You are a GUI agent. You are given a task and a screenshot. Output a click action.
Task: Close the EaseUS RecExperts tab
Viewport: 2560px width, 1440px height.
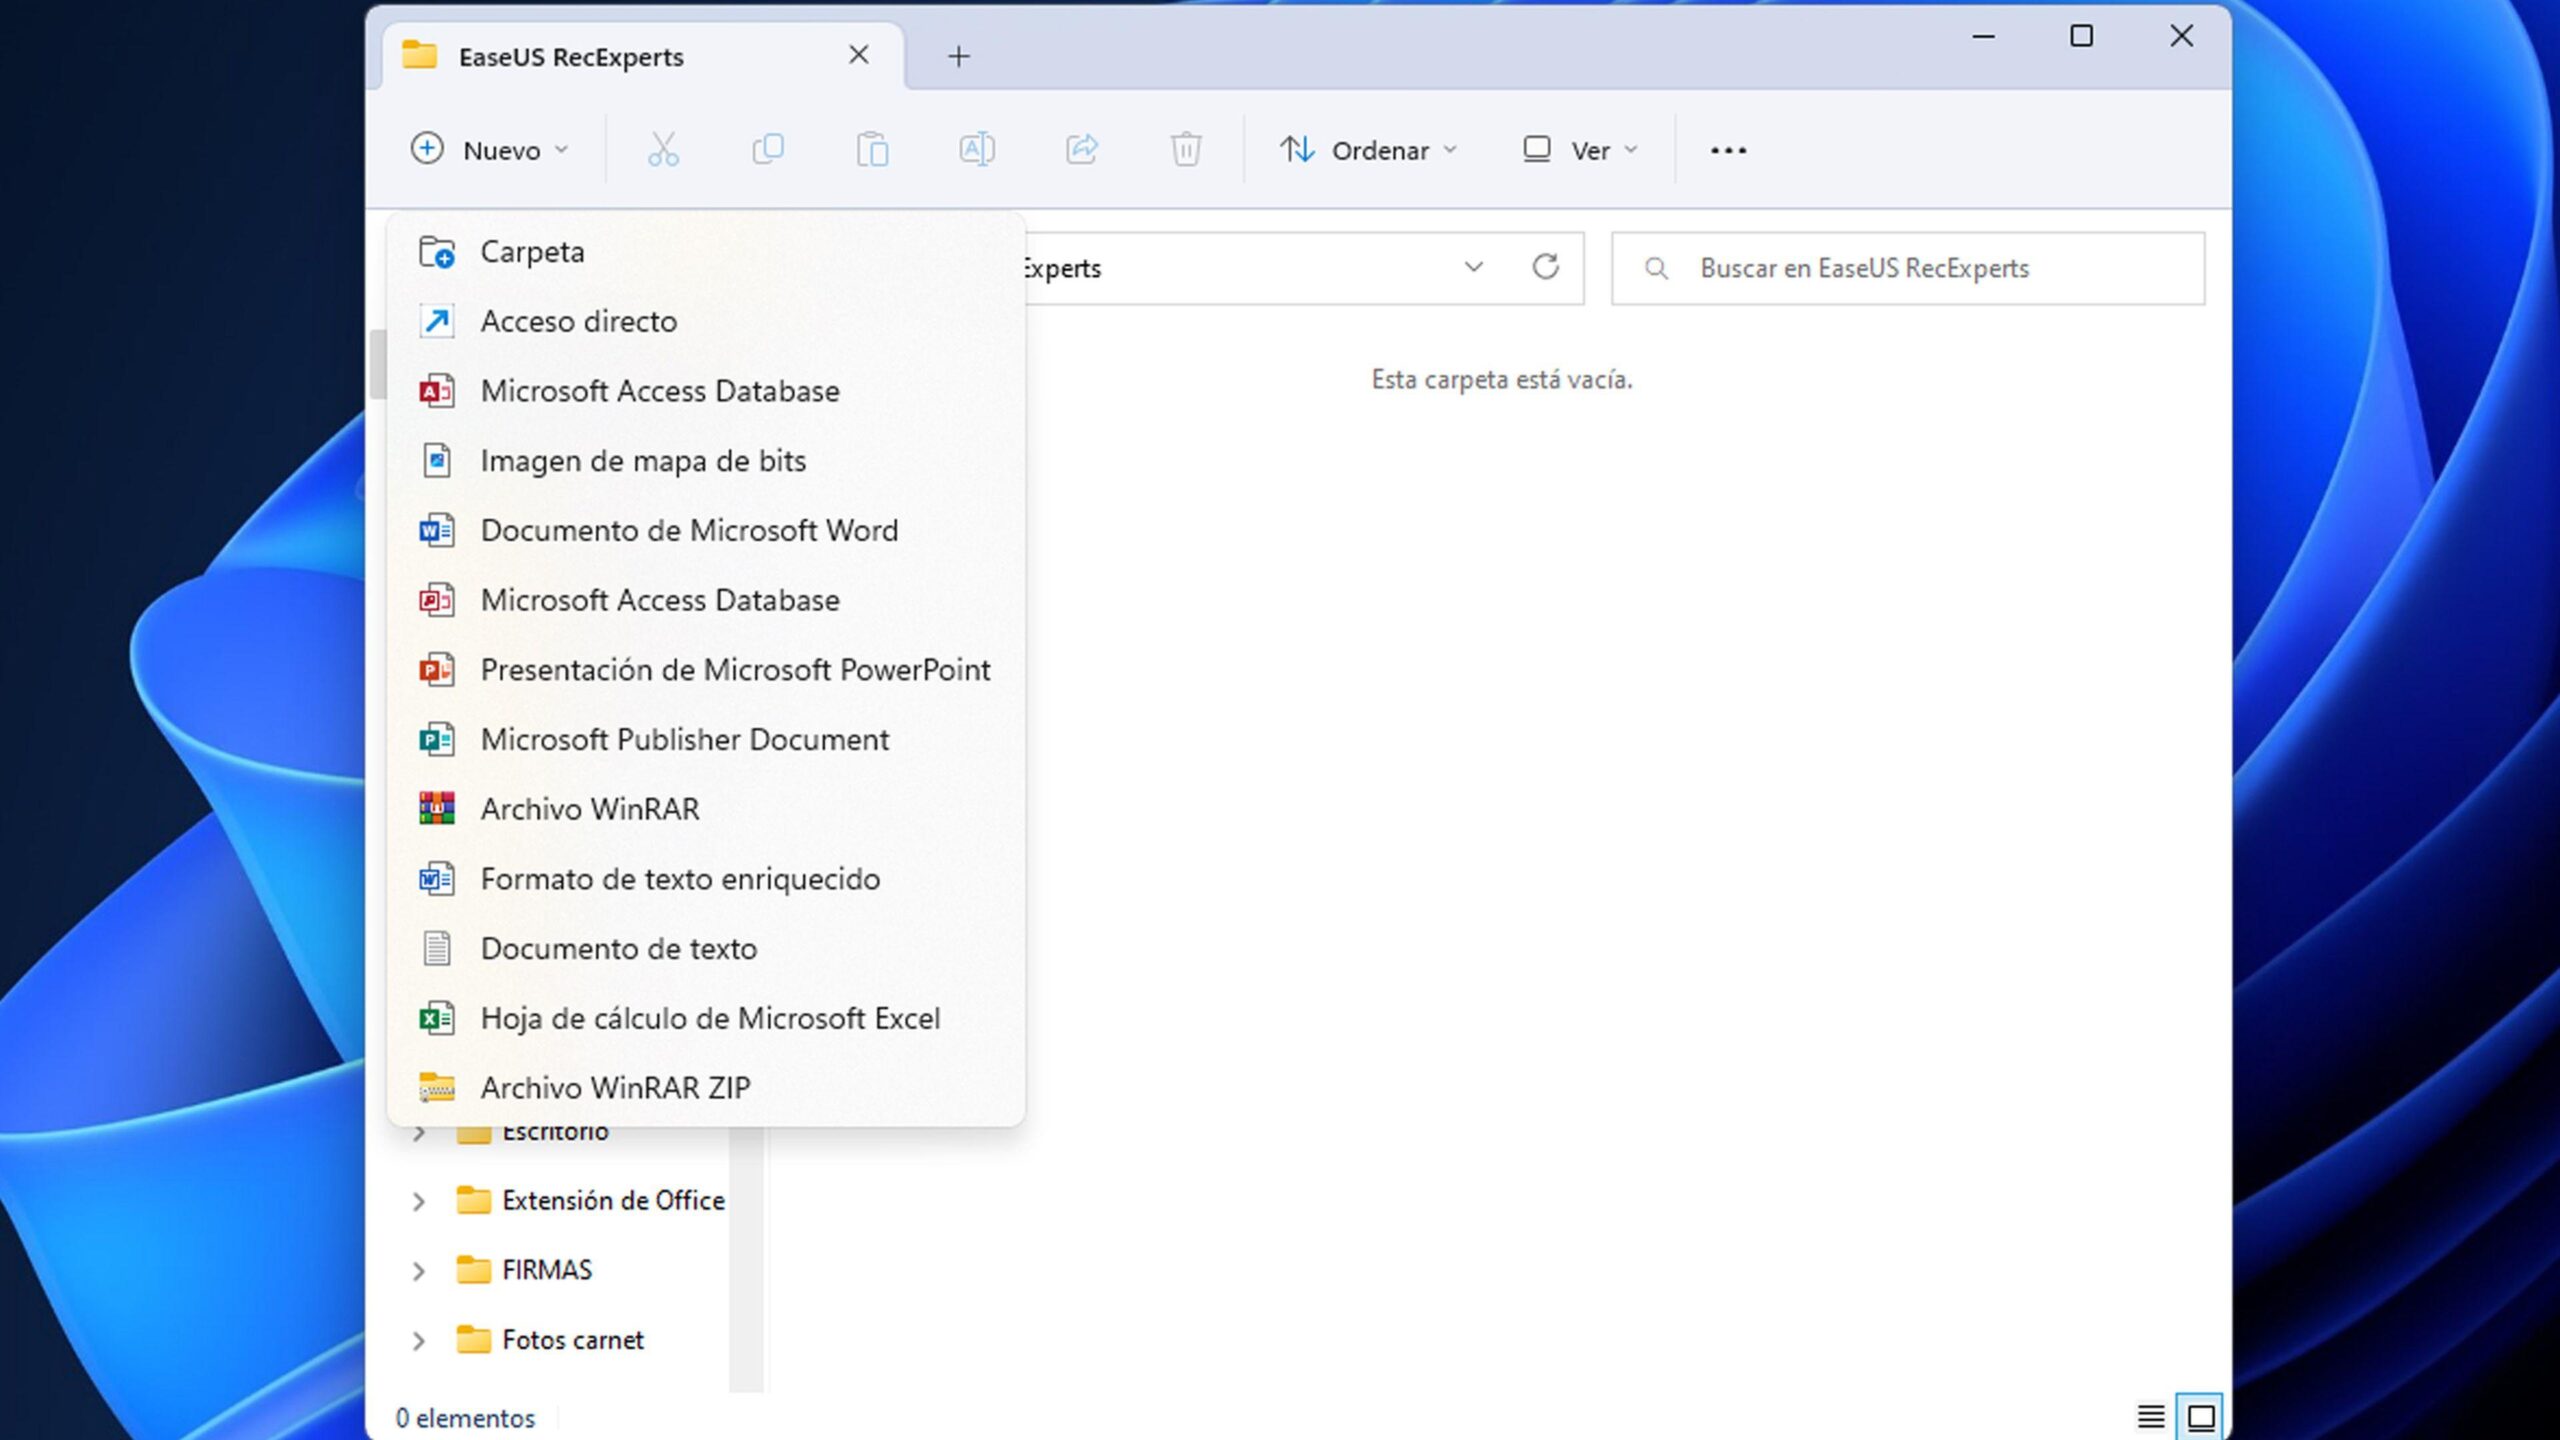[858, 55]
